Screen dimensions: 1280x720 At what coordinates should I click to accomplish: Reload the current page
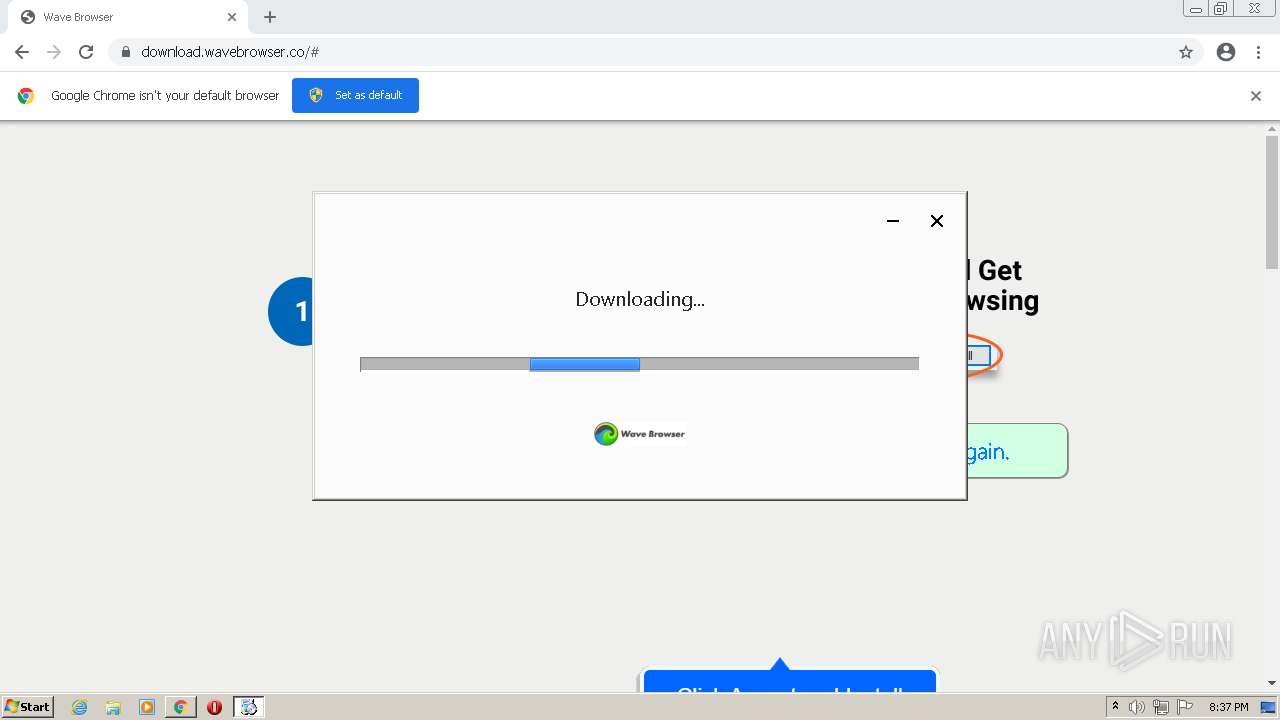(86, 52)
